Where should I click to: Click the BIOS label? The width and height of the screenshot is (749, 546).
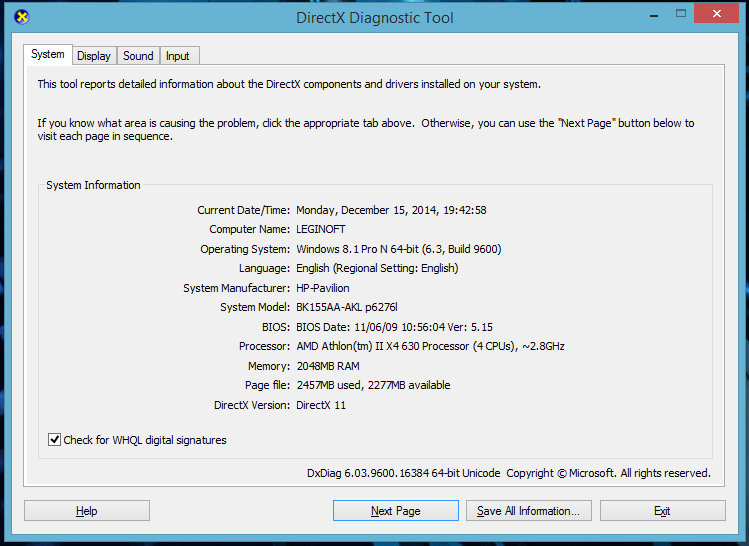[x=276, y=327]
